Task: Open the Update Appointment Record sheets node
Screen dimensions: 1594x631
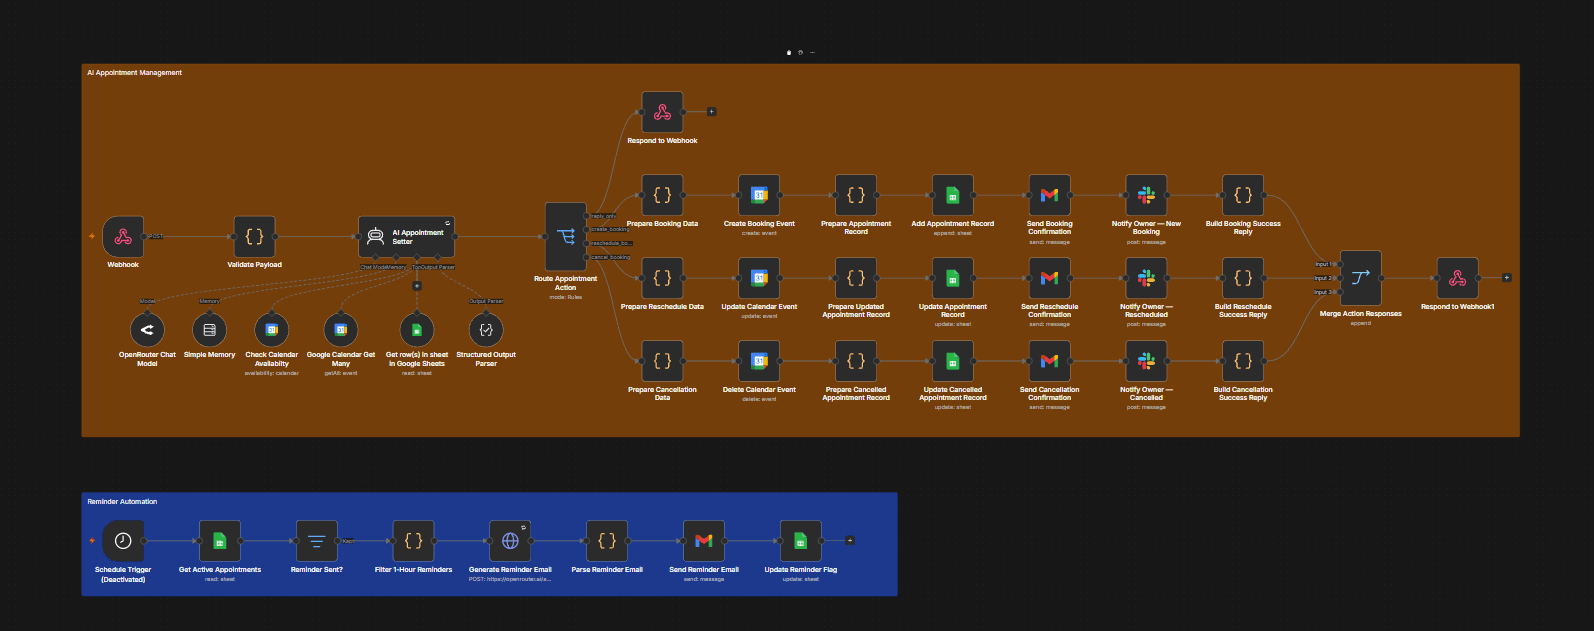Action: pyautogui.click(x=953, y=279)
